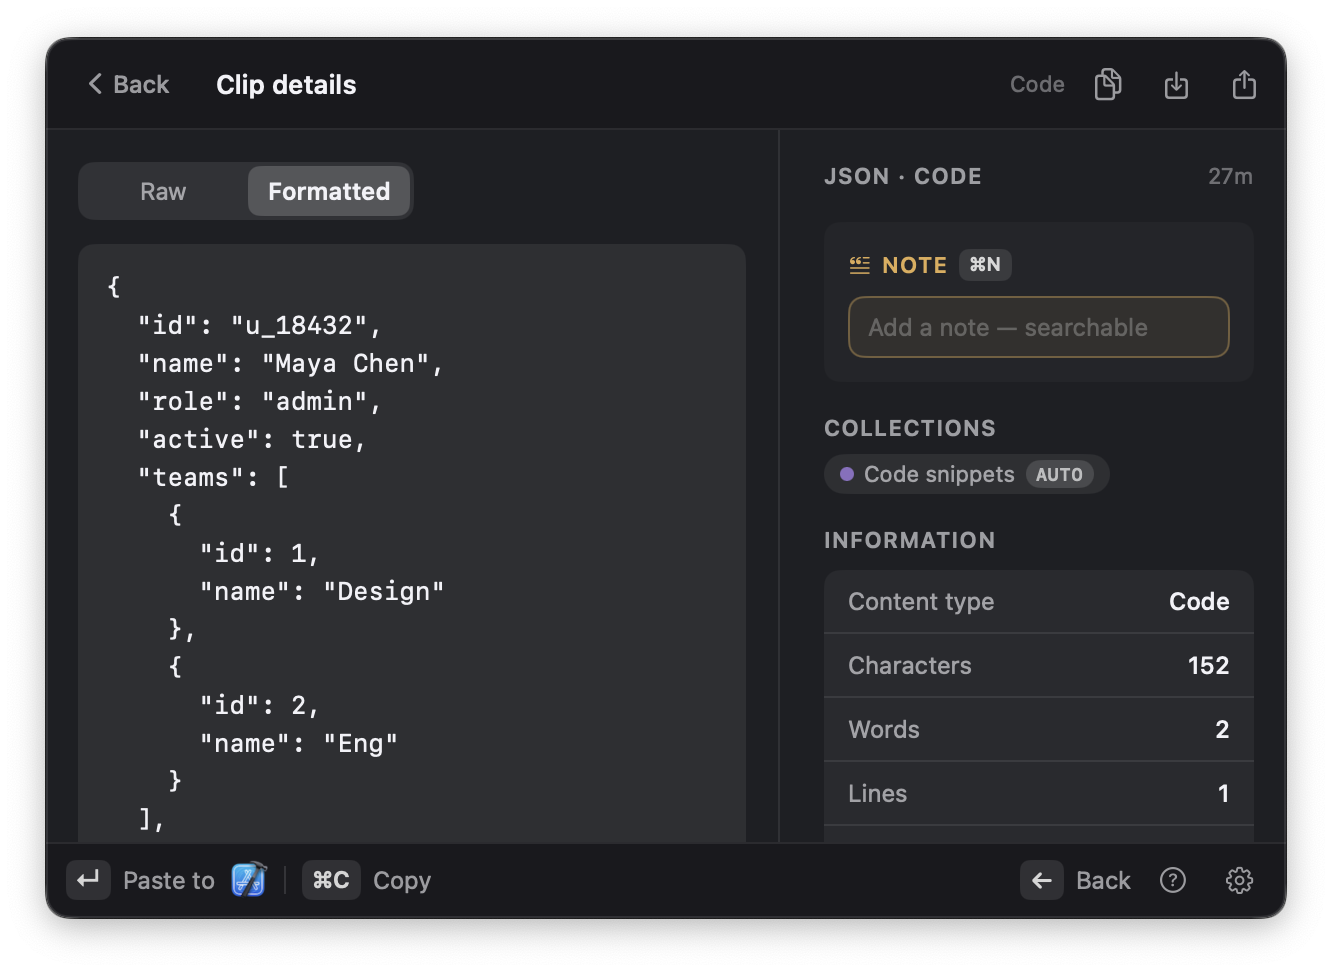Image resolution: width=1332 pixels, height=972 pixels.
Task: Click the Copy button in footer
Action: tap(402, 881)
